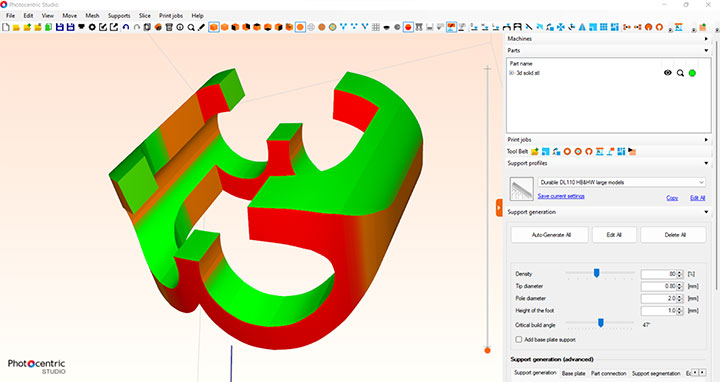Click the magnifier icon beside 3d solid.stl
Viewport: 720px width, 382px height.
pyautogui.click(x=680, y=73)
